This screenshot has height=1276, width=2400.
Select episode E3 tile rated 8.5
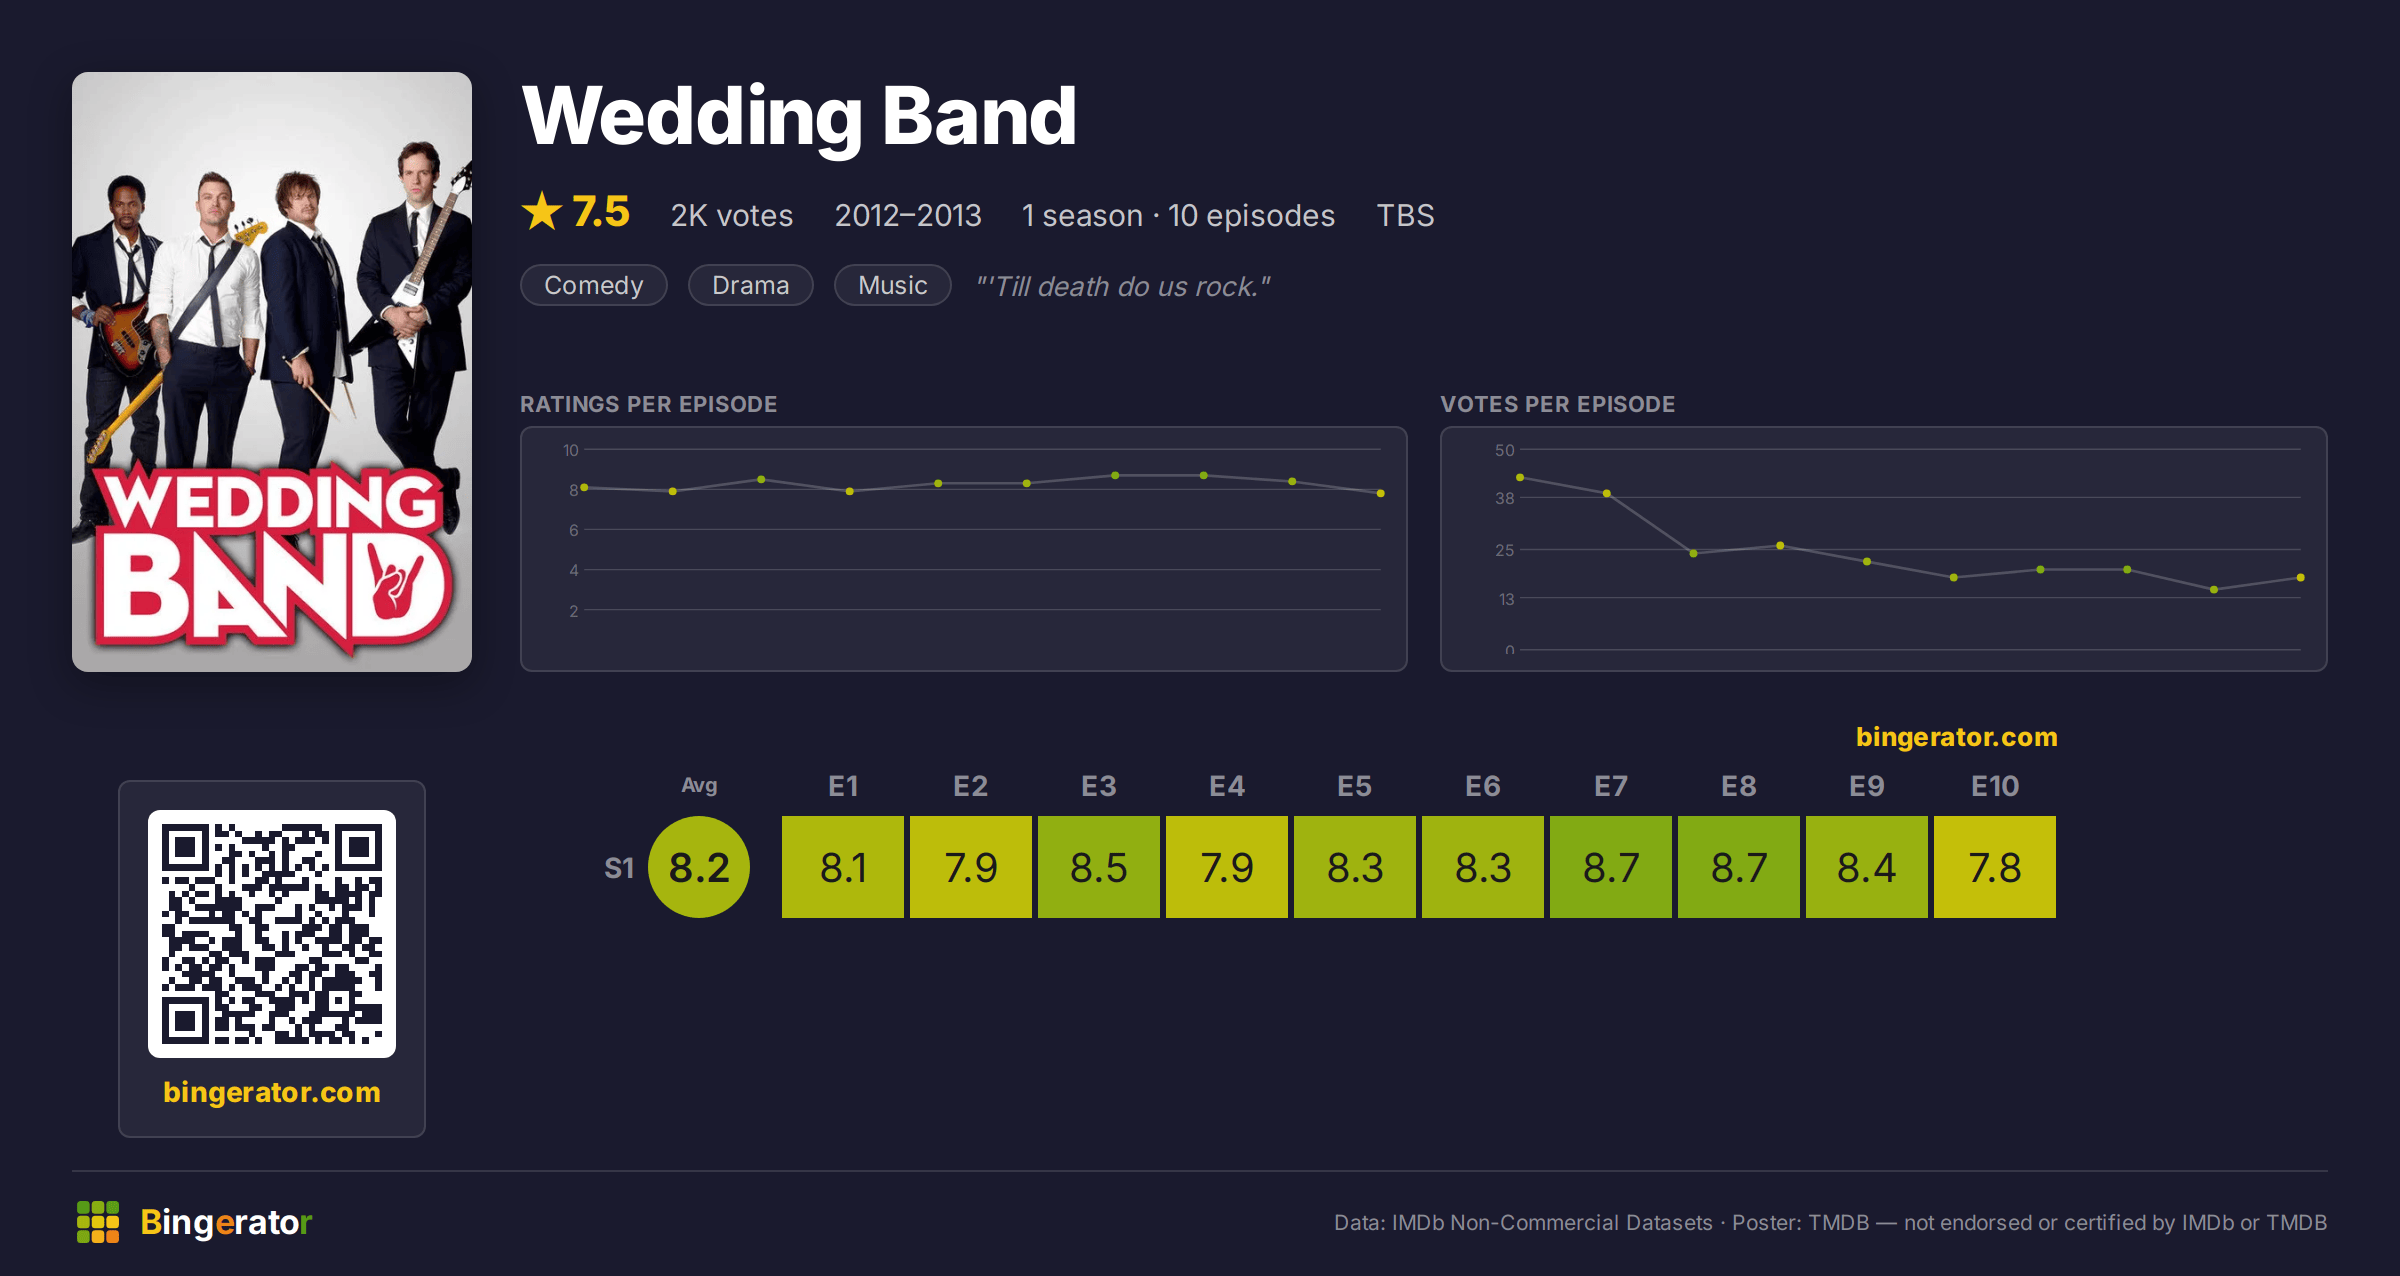point(1099,867)
